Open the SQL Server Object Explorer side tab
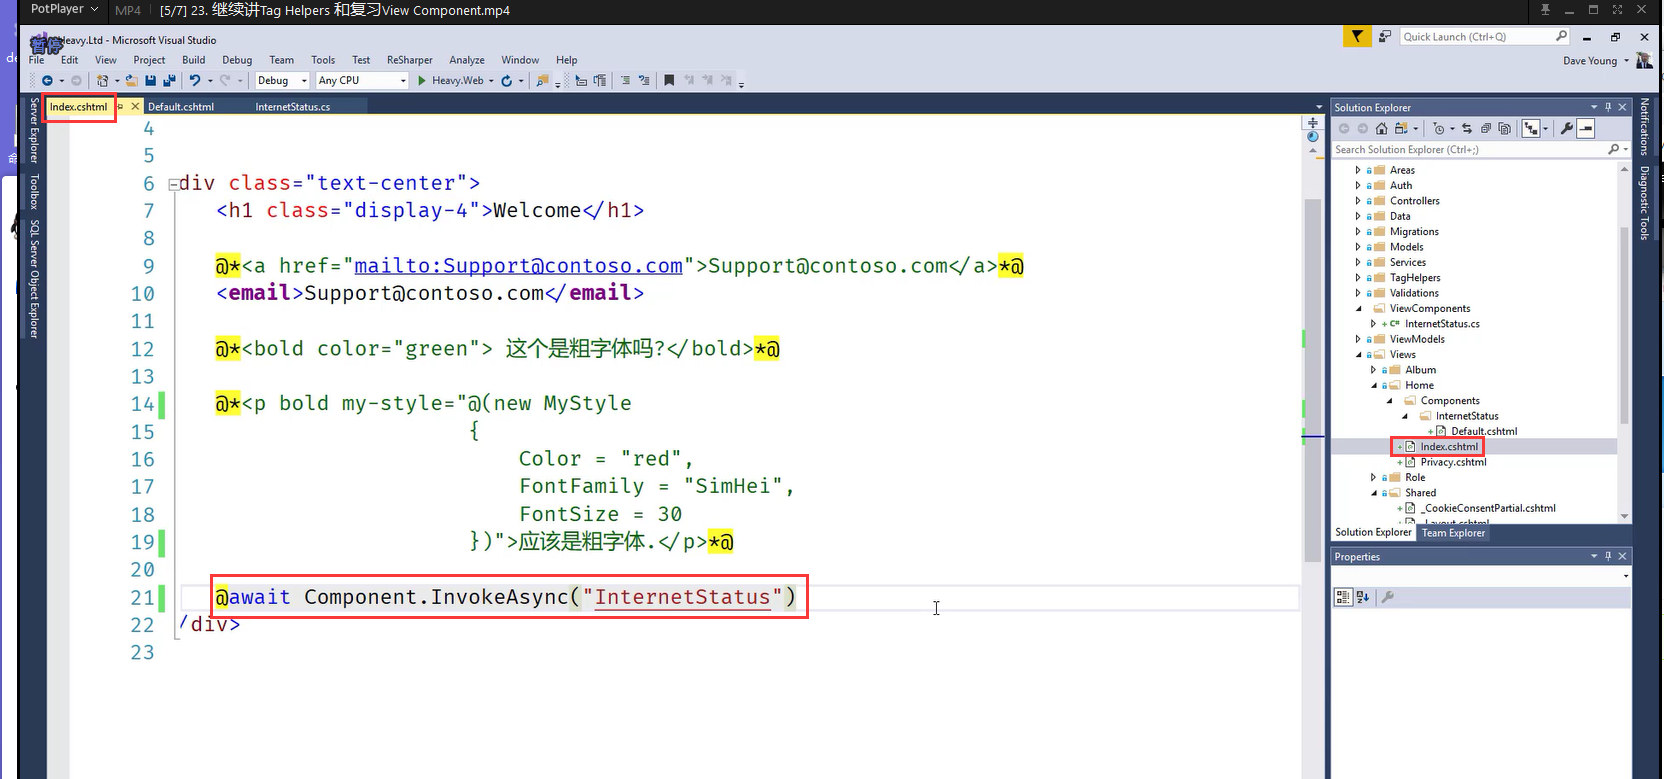Screen dimensions: 1664x779 click(x=34, y=279)
